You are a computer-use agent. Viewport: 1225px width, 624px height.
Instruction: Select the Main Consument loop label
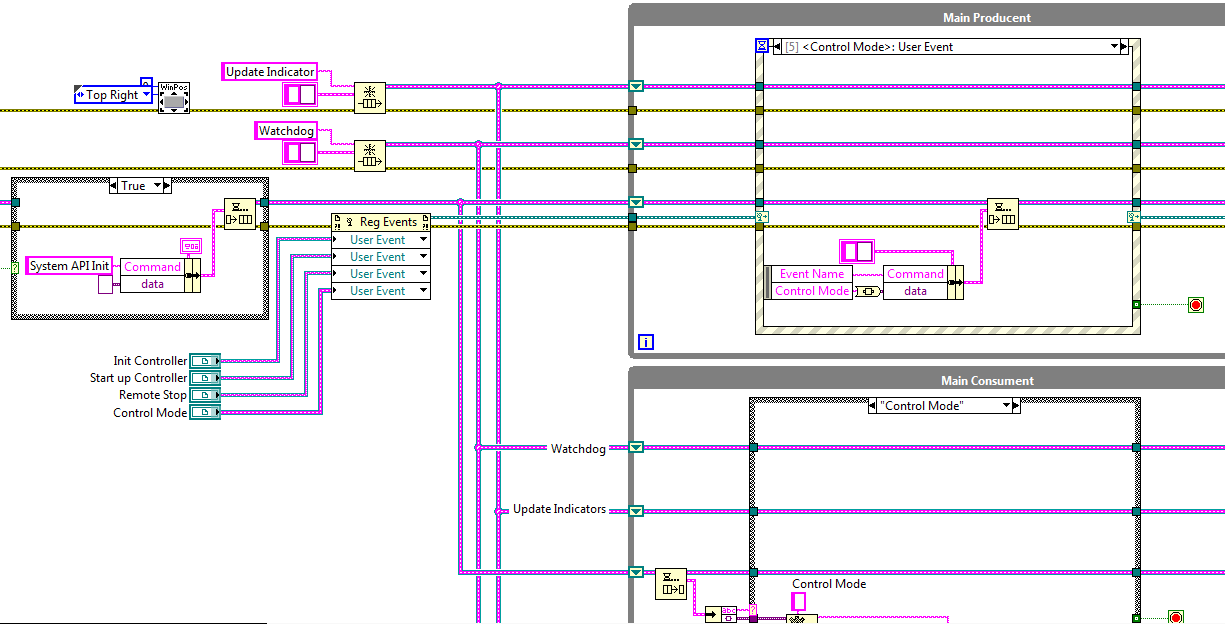click(x=987, y=381)
